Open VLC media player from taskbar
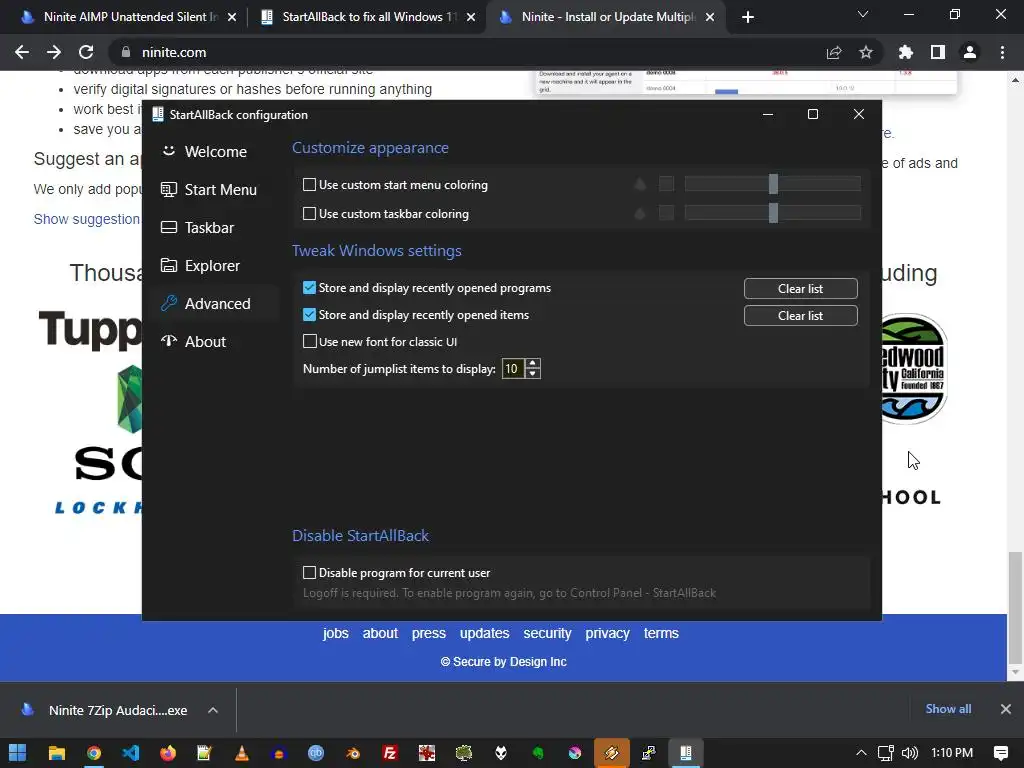The width and height of the screenshot is (1024, 768). (242, 753)
